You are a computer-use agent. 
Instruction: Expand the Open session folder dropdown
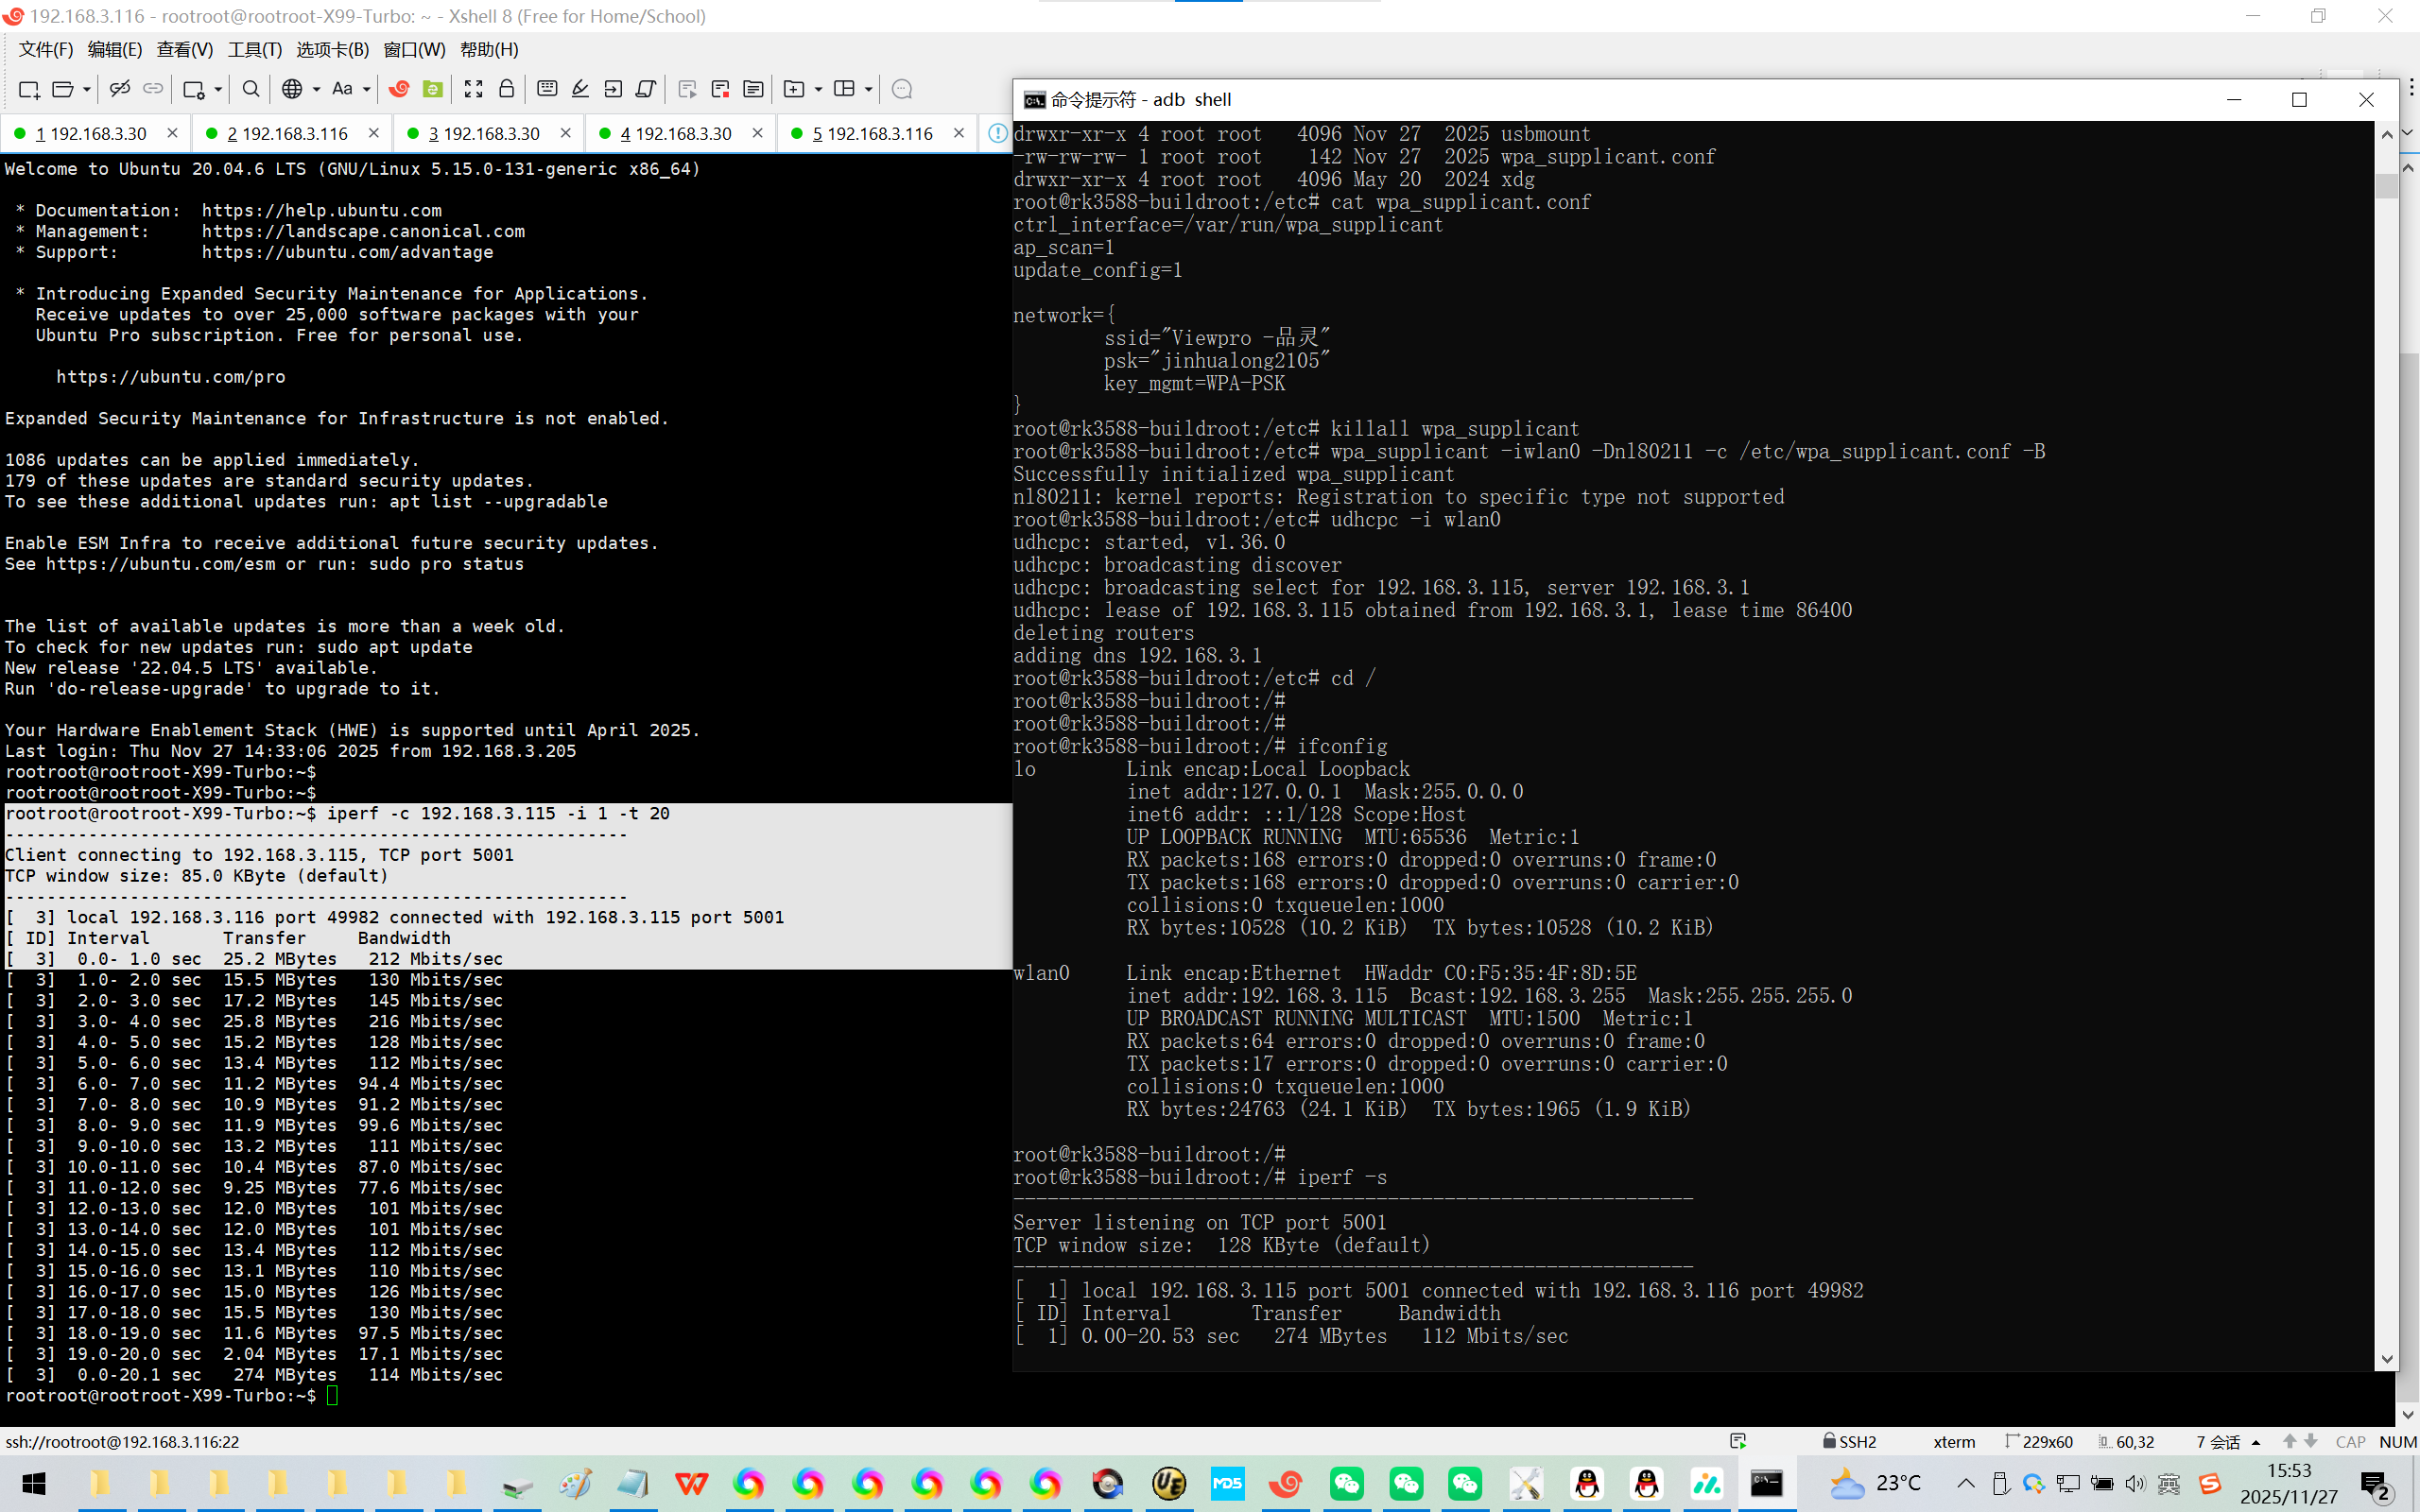coord(87,89)
